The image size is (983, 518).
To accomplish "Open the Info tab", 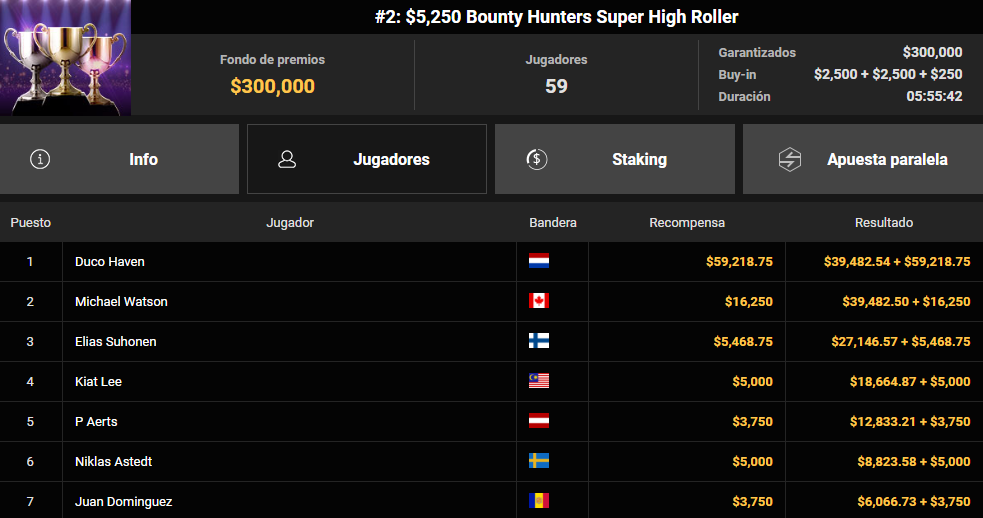I will pyautogui.click(x=119, y=159).
